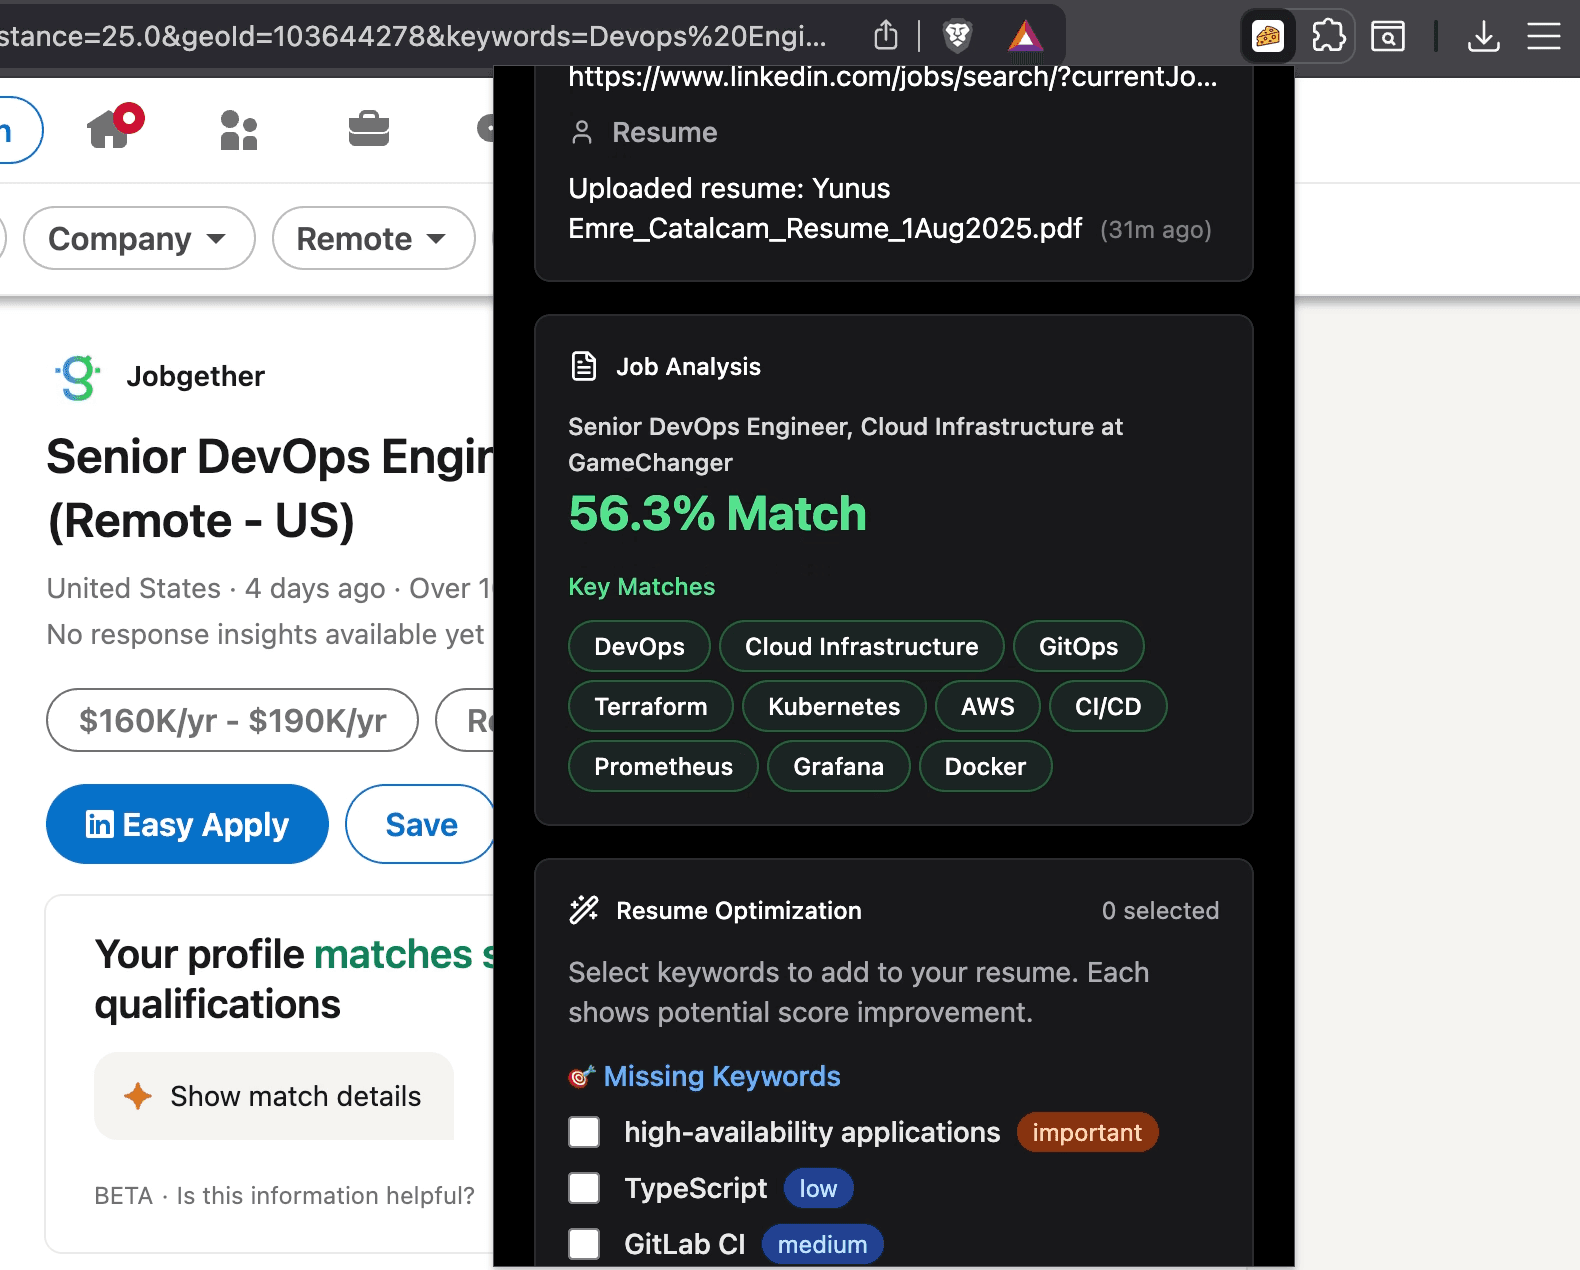The height and width of the screenshot is (1270, 1580).
Task: Click the Brave Rewards triangle icon
Action: [x=1025, y=37]
